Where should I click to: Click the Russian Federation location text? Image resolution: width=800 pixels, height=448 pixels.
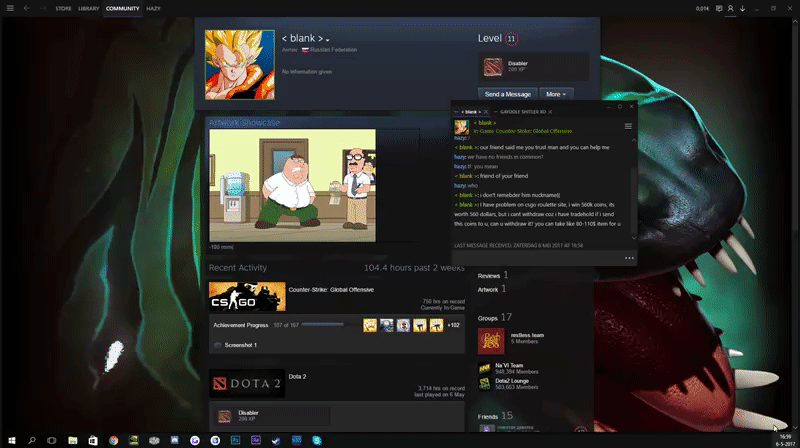coord(333,49)
